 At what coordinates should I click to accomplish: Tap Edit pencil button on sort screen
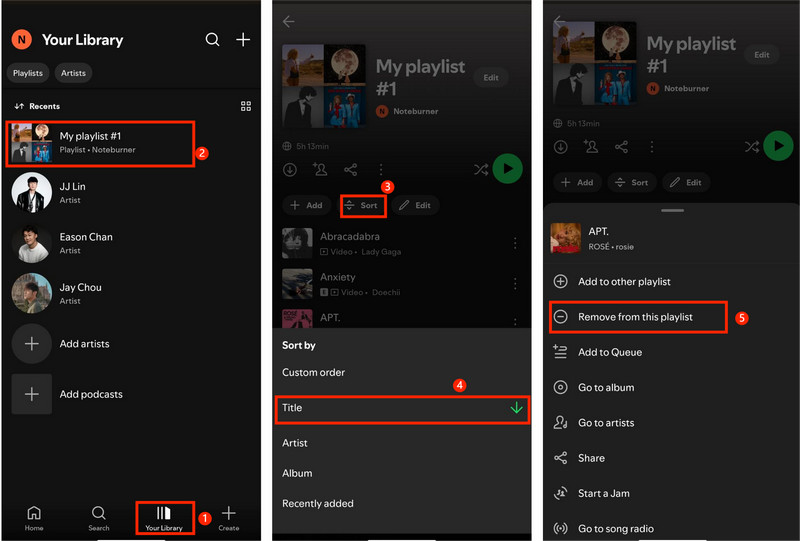pyautogui.click(x=416, y=205)
